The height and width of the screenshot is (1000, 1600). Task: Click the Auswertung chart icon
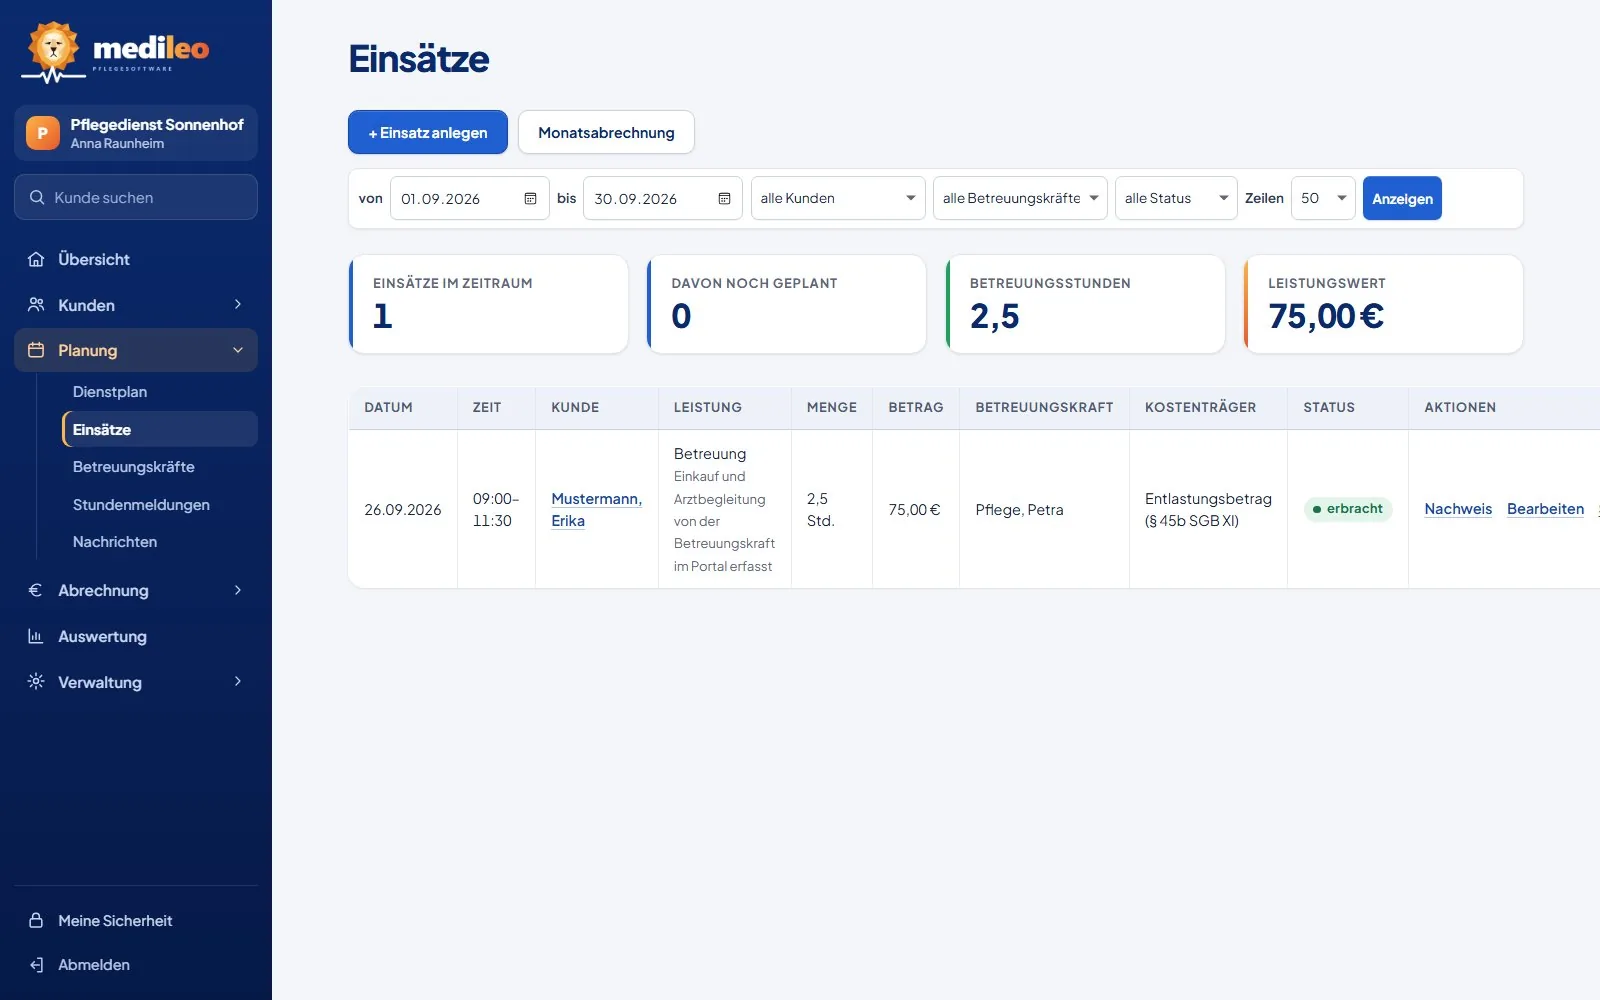(x=36, y=636)
